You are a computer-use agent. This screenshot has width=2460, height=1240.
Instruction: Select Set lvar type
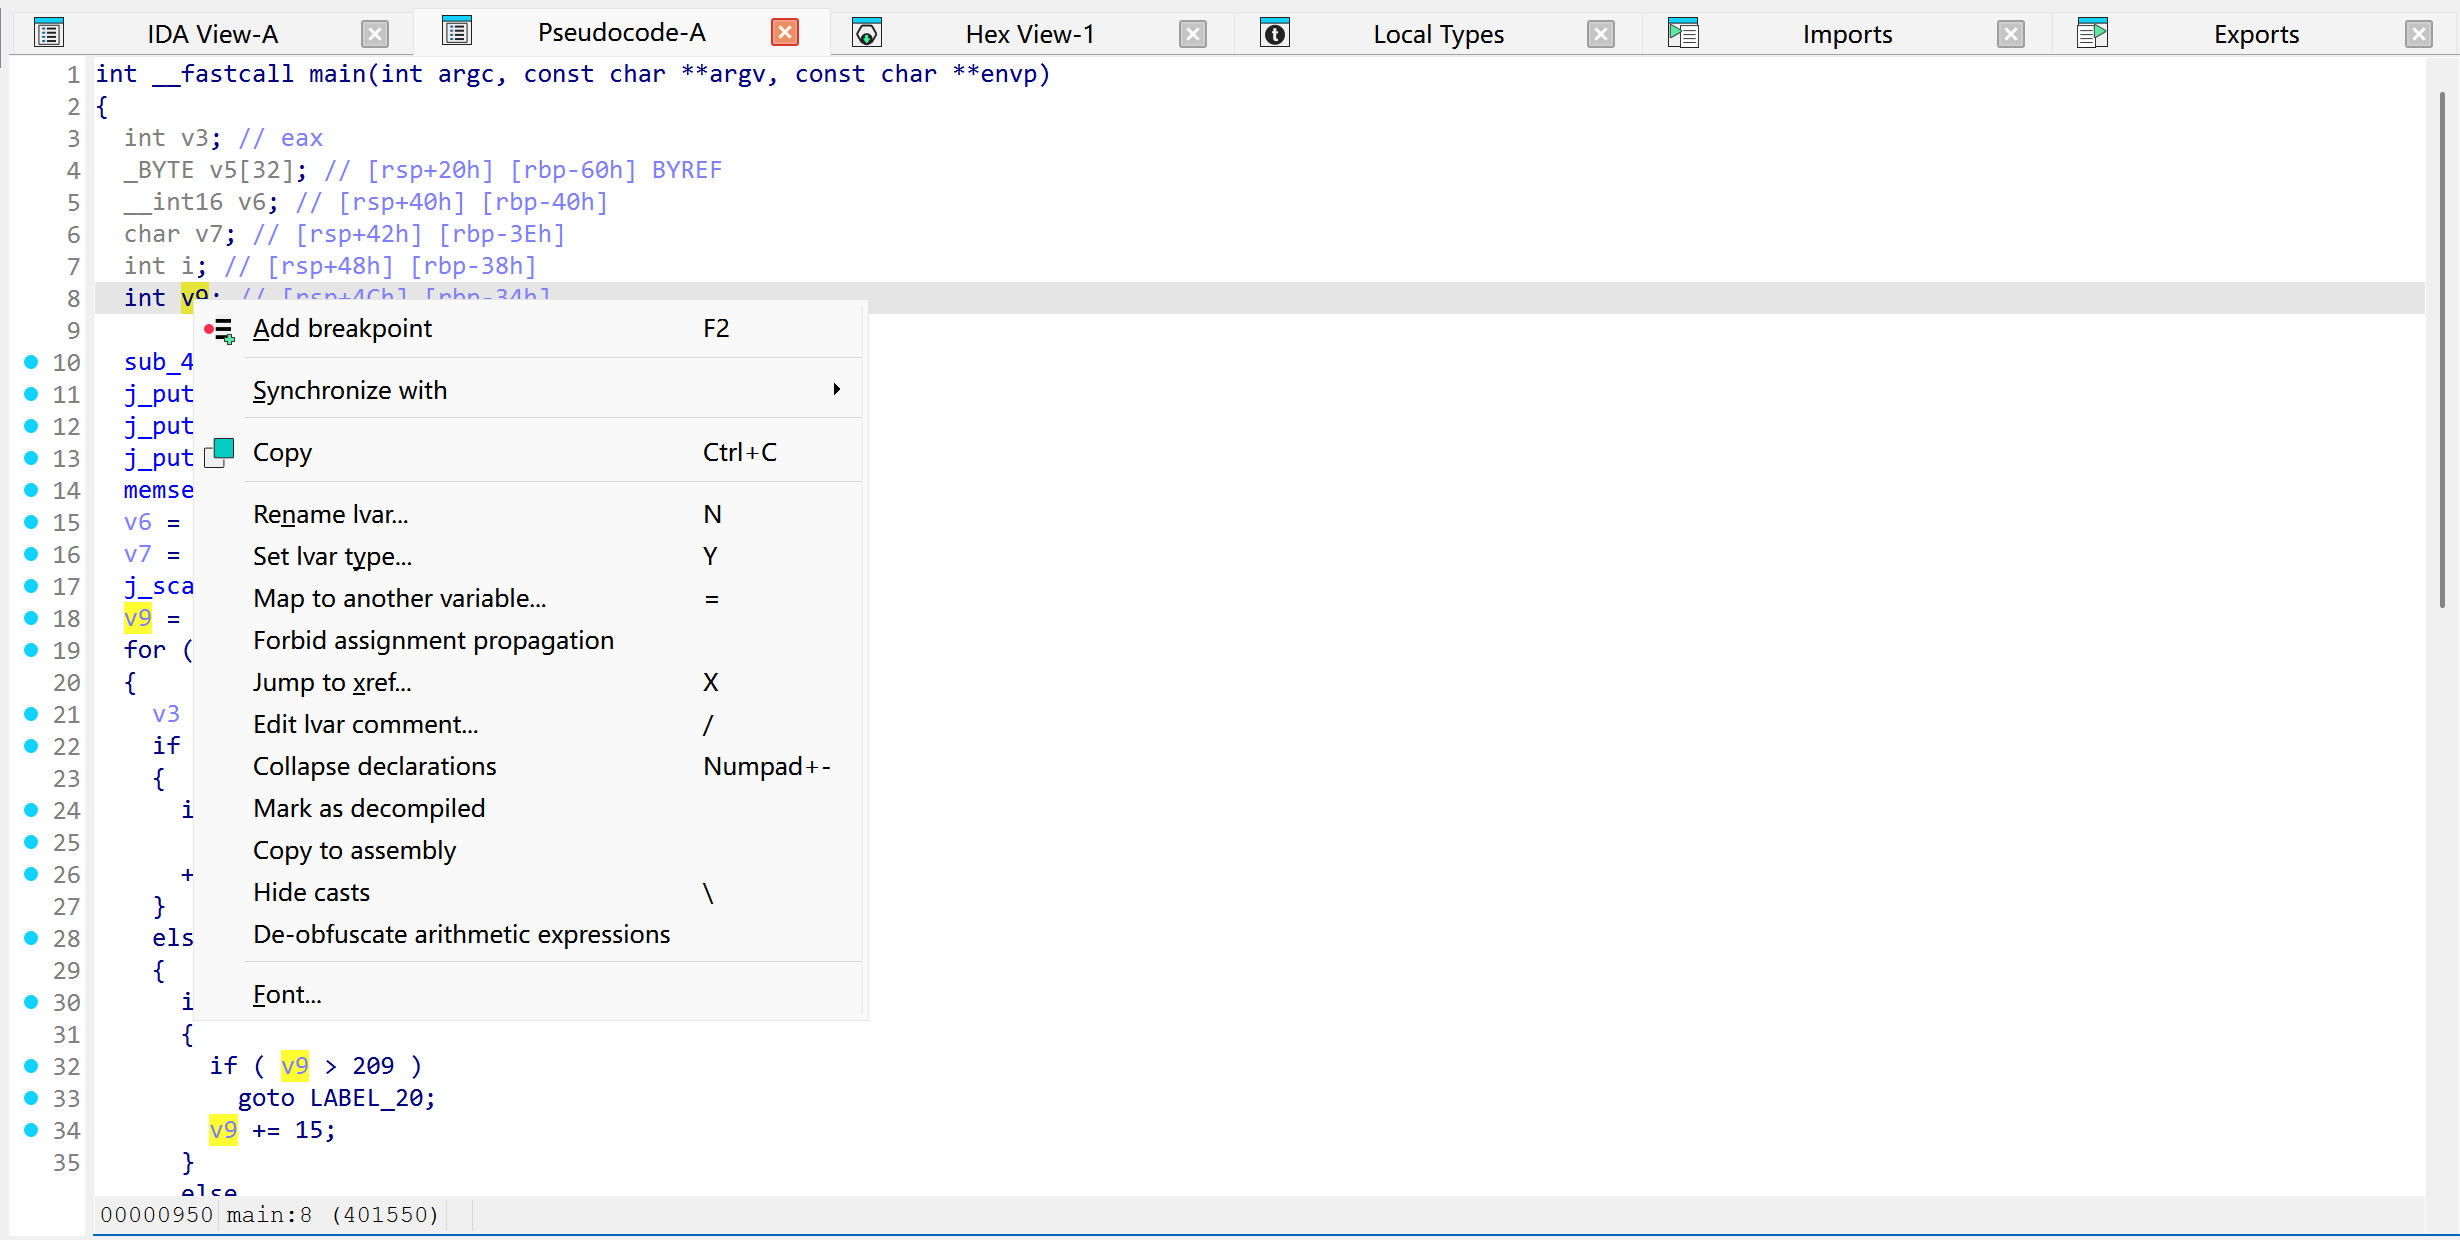(332, 556)
